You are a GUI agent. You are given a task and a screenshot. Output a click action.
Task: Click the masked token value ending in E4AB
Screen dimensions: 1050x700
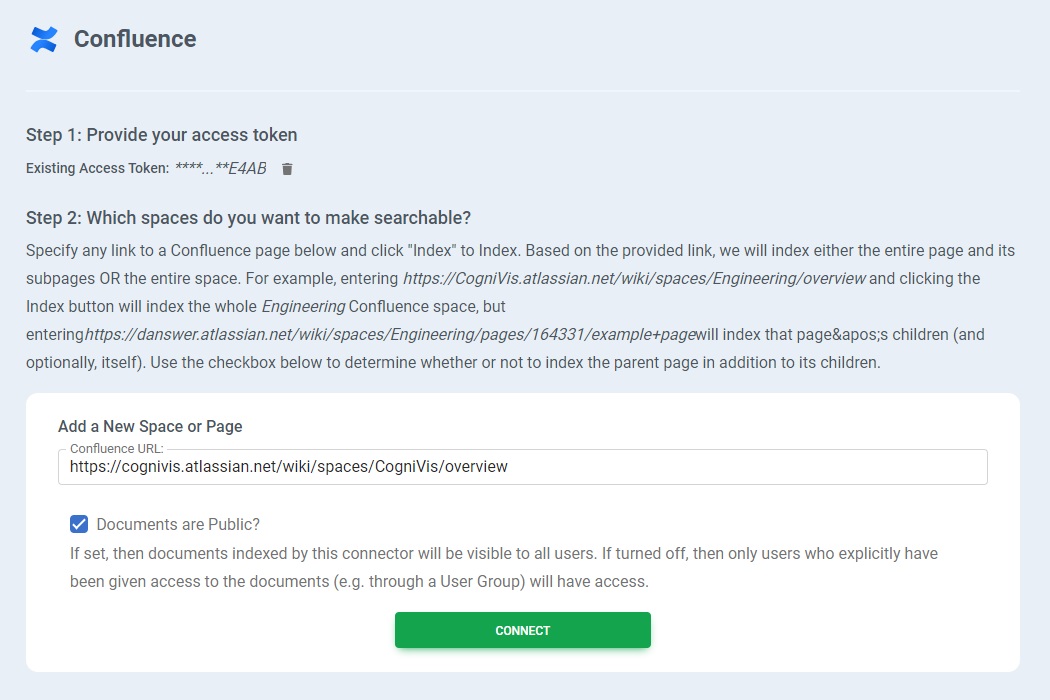220,169
